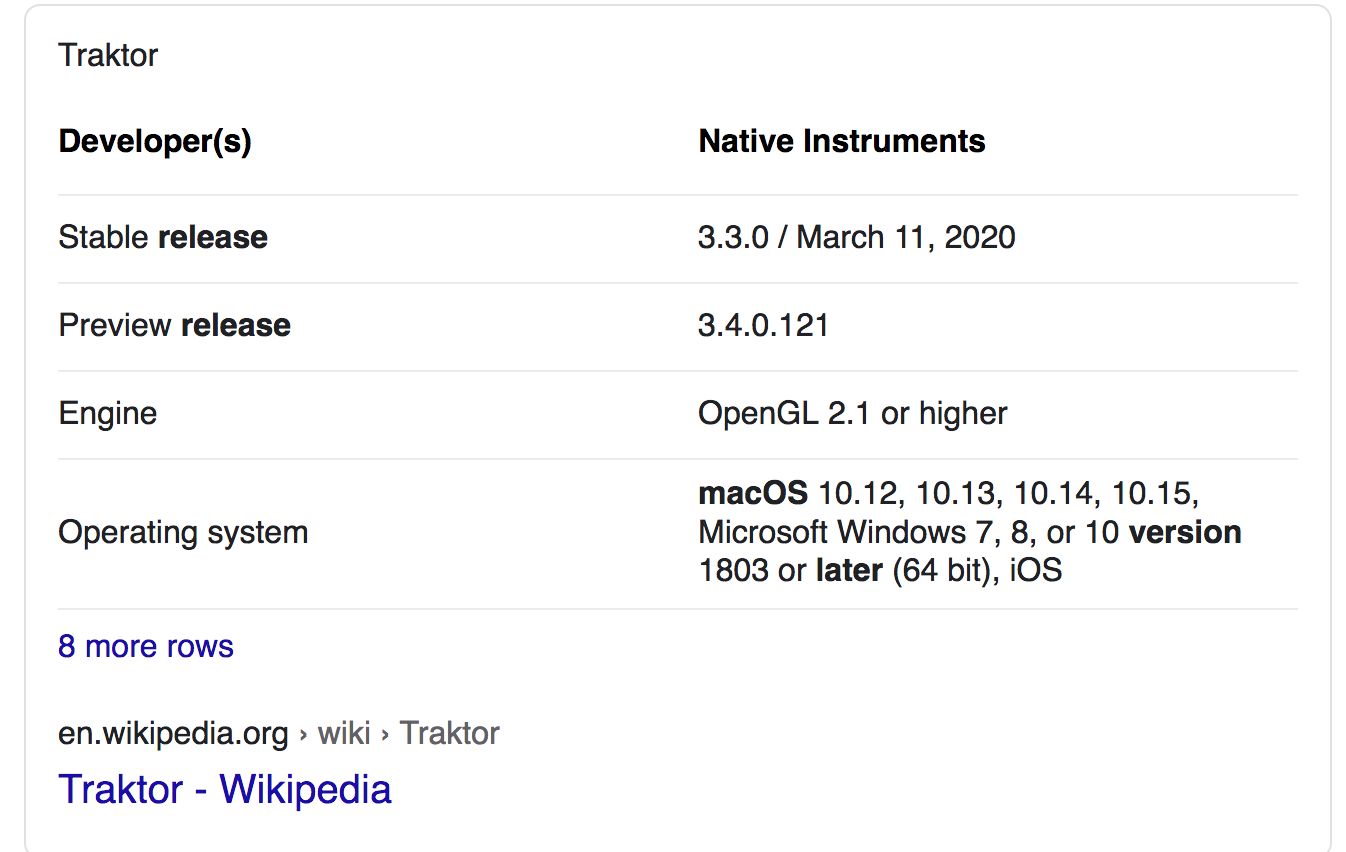Select the "3.4.0.121" preview version value
The image size is (1346, 852).
[x=764, y=325]
